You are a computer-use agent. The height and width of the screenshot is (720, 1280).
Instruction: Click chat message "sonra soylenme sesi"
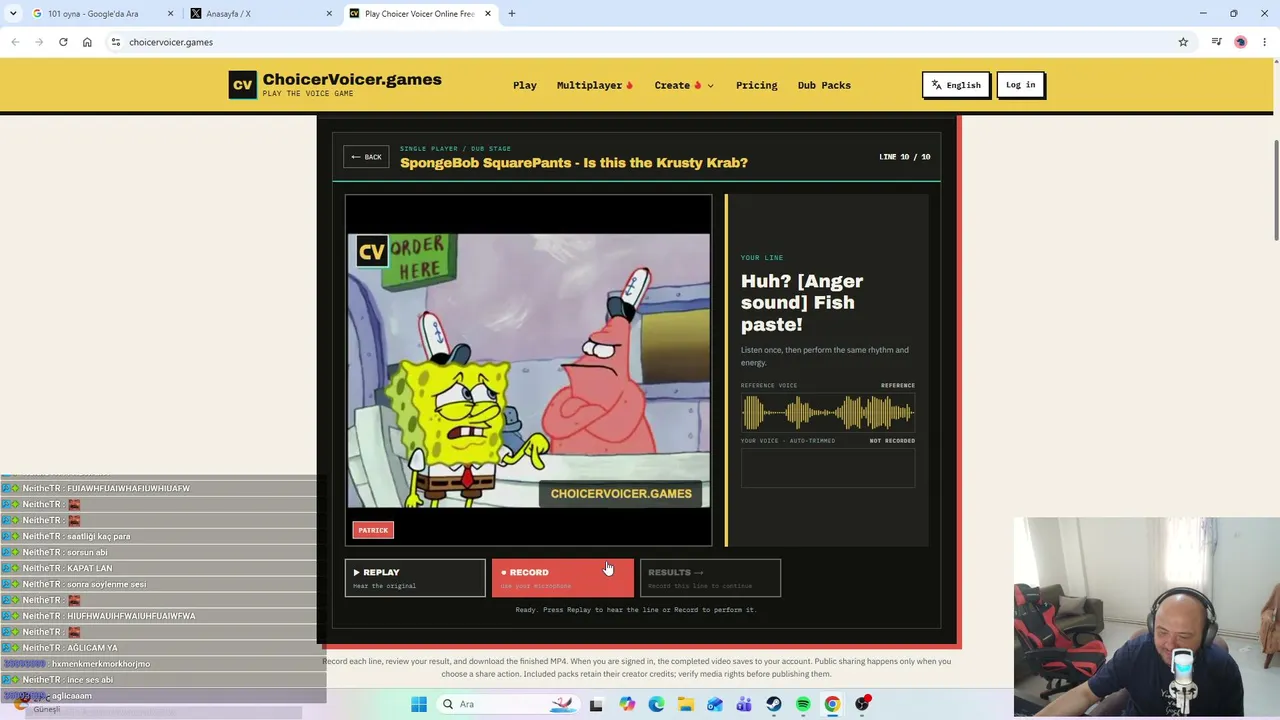[x=106, y=584]
